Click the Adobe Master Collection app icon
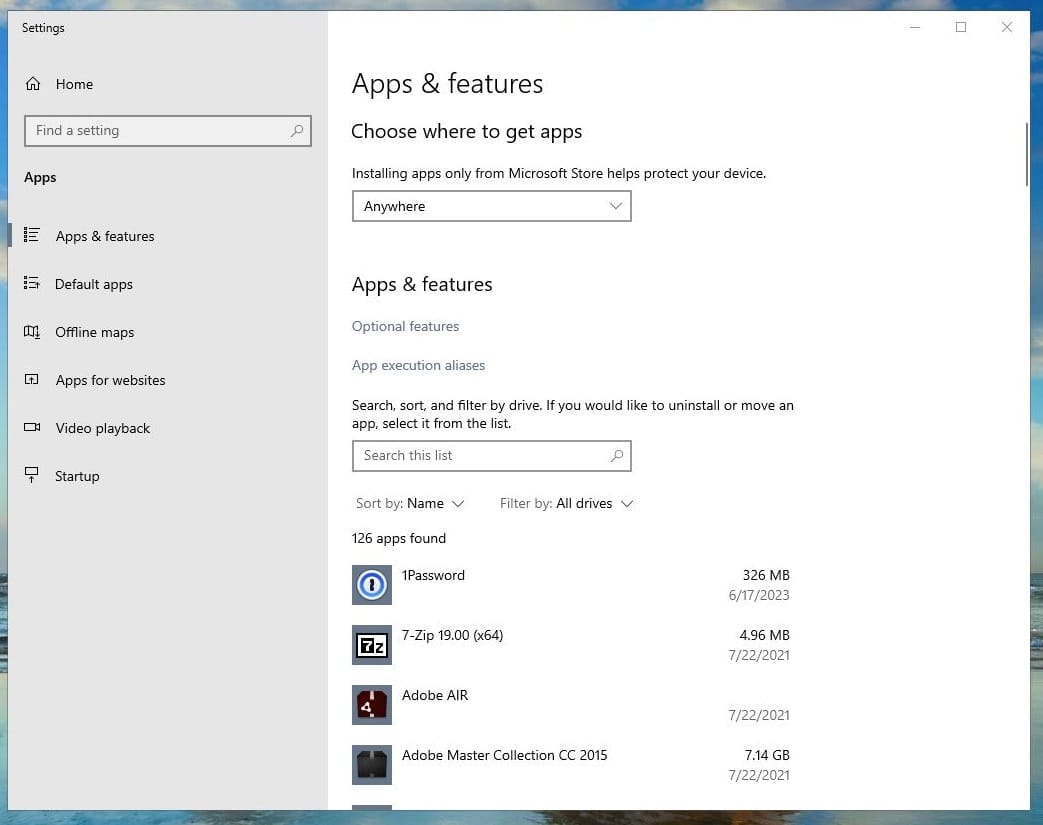The width and height of the screenshot is (1043, 825). 372,764
